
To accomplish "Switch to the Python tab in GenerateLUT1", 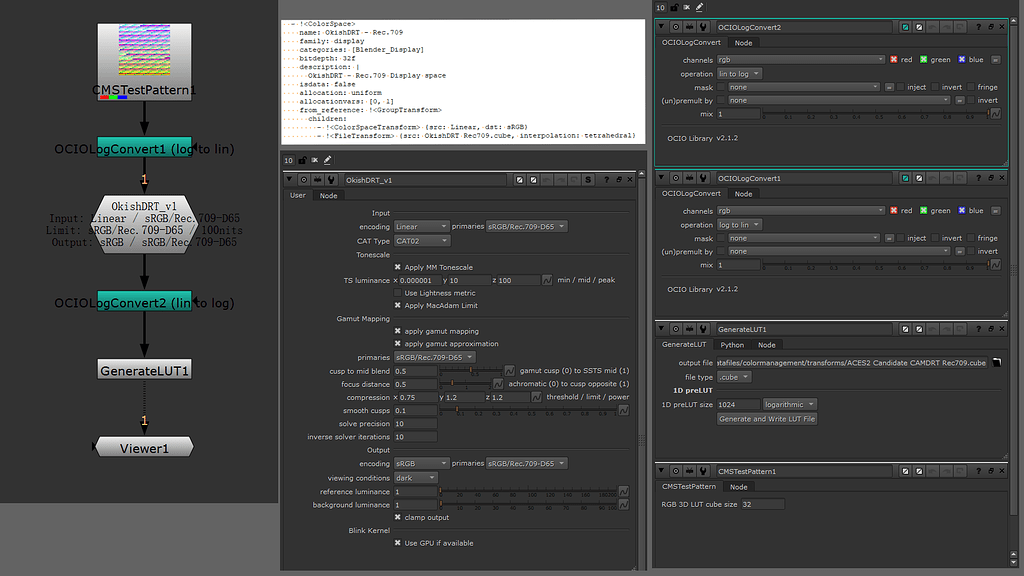I will 732,345.
